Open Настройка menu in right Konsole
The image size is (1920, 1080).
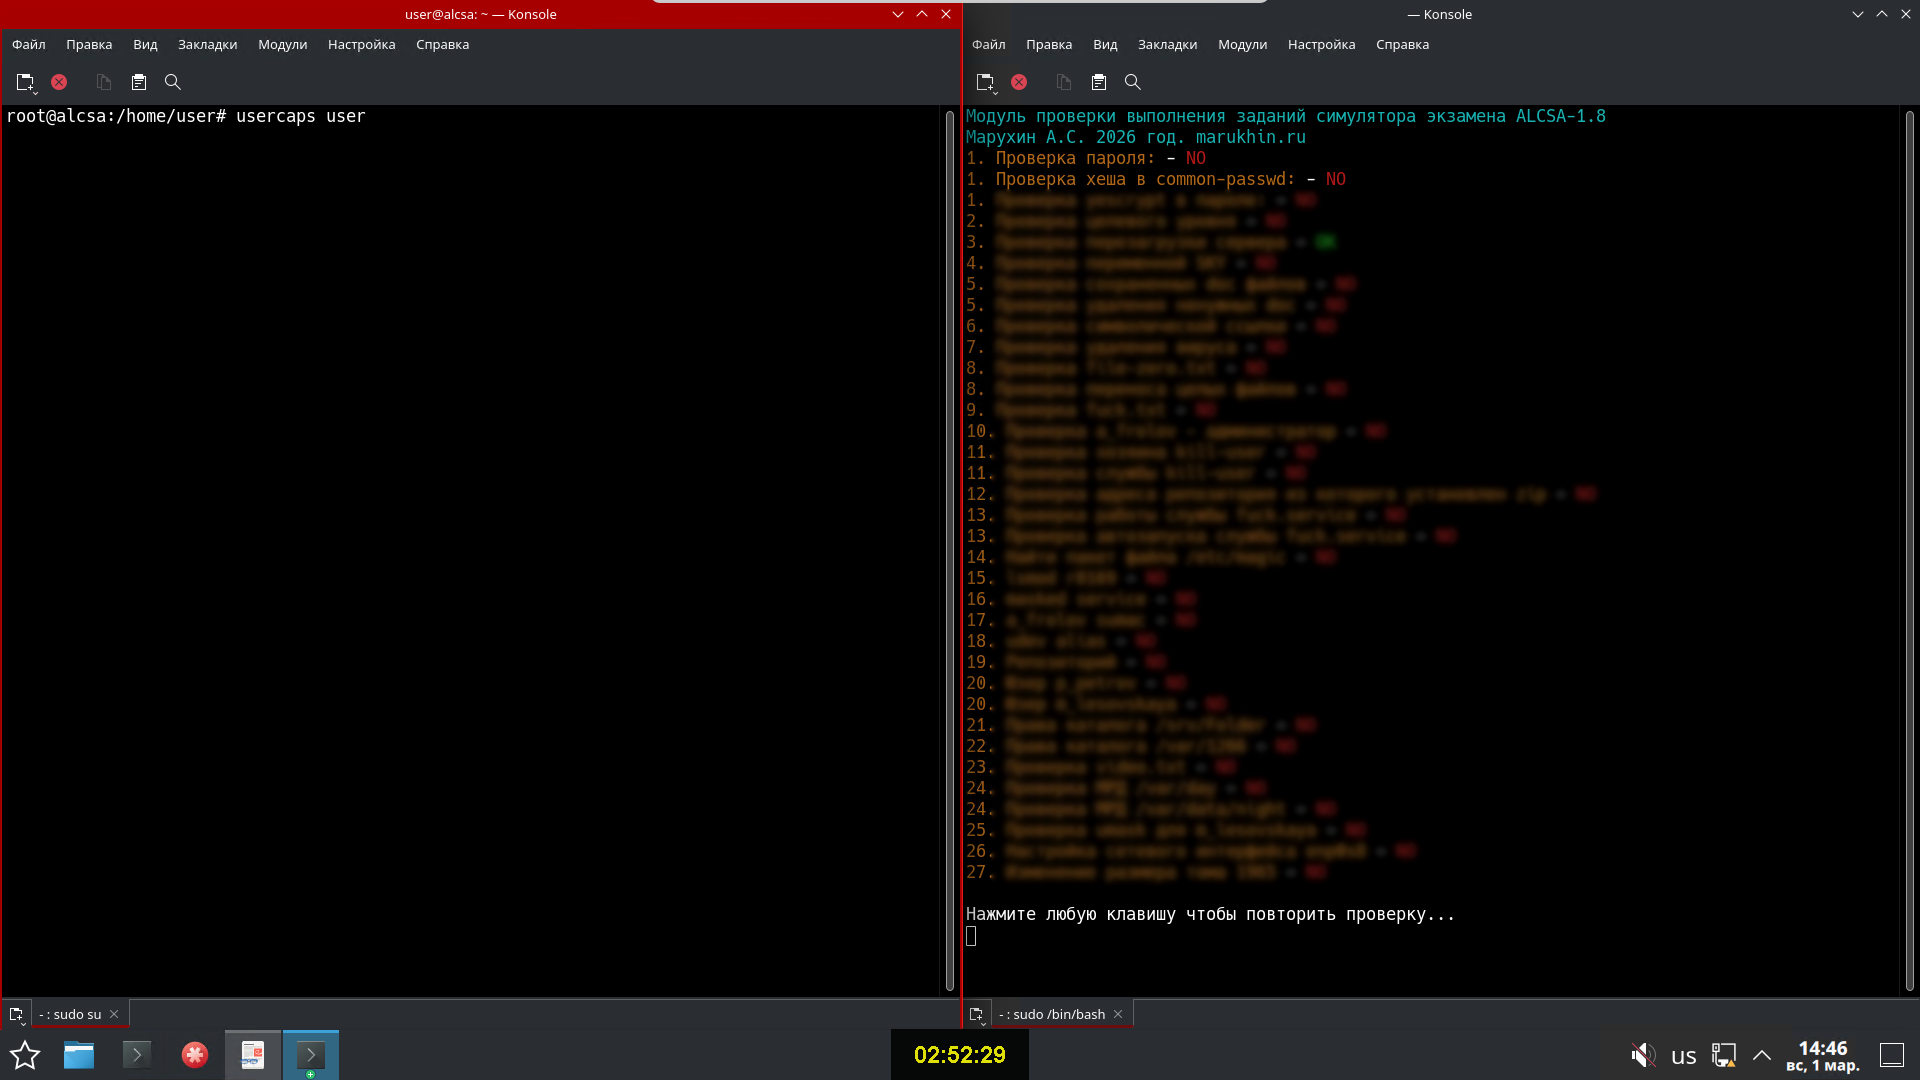point(1321,44)
